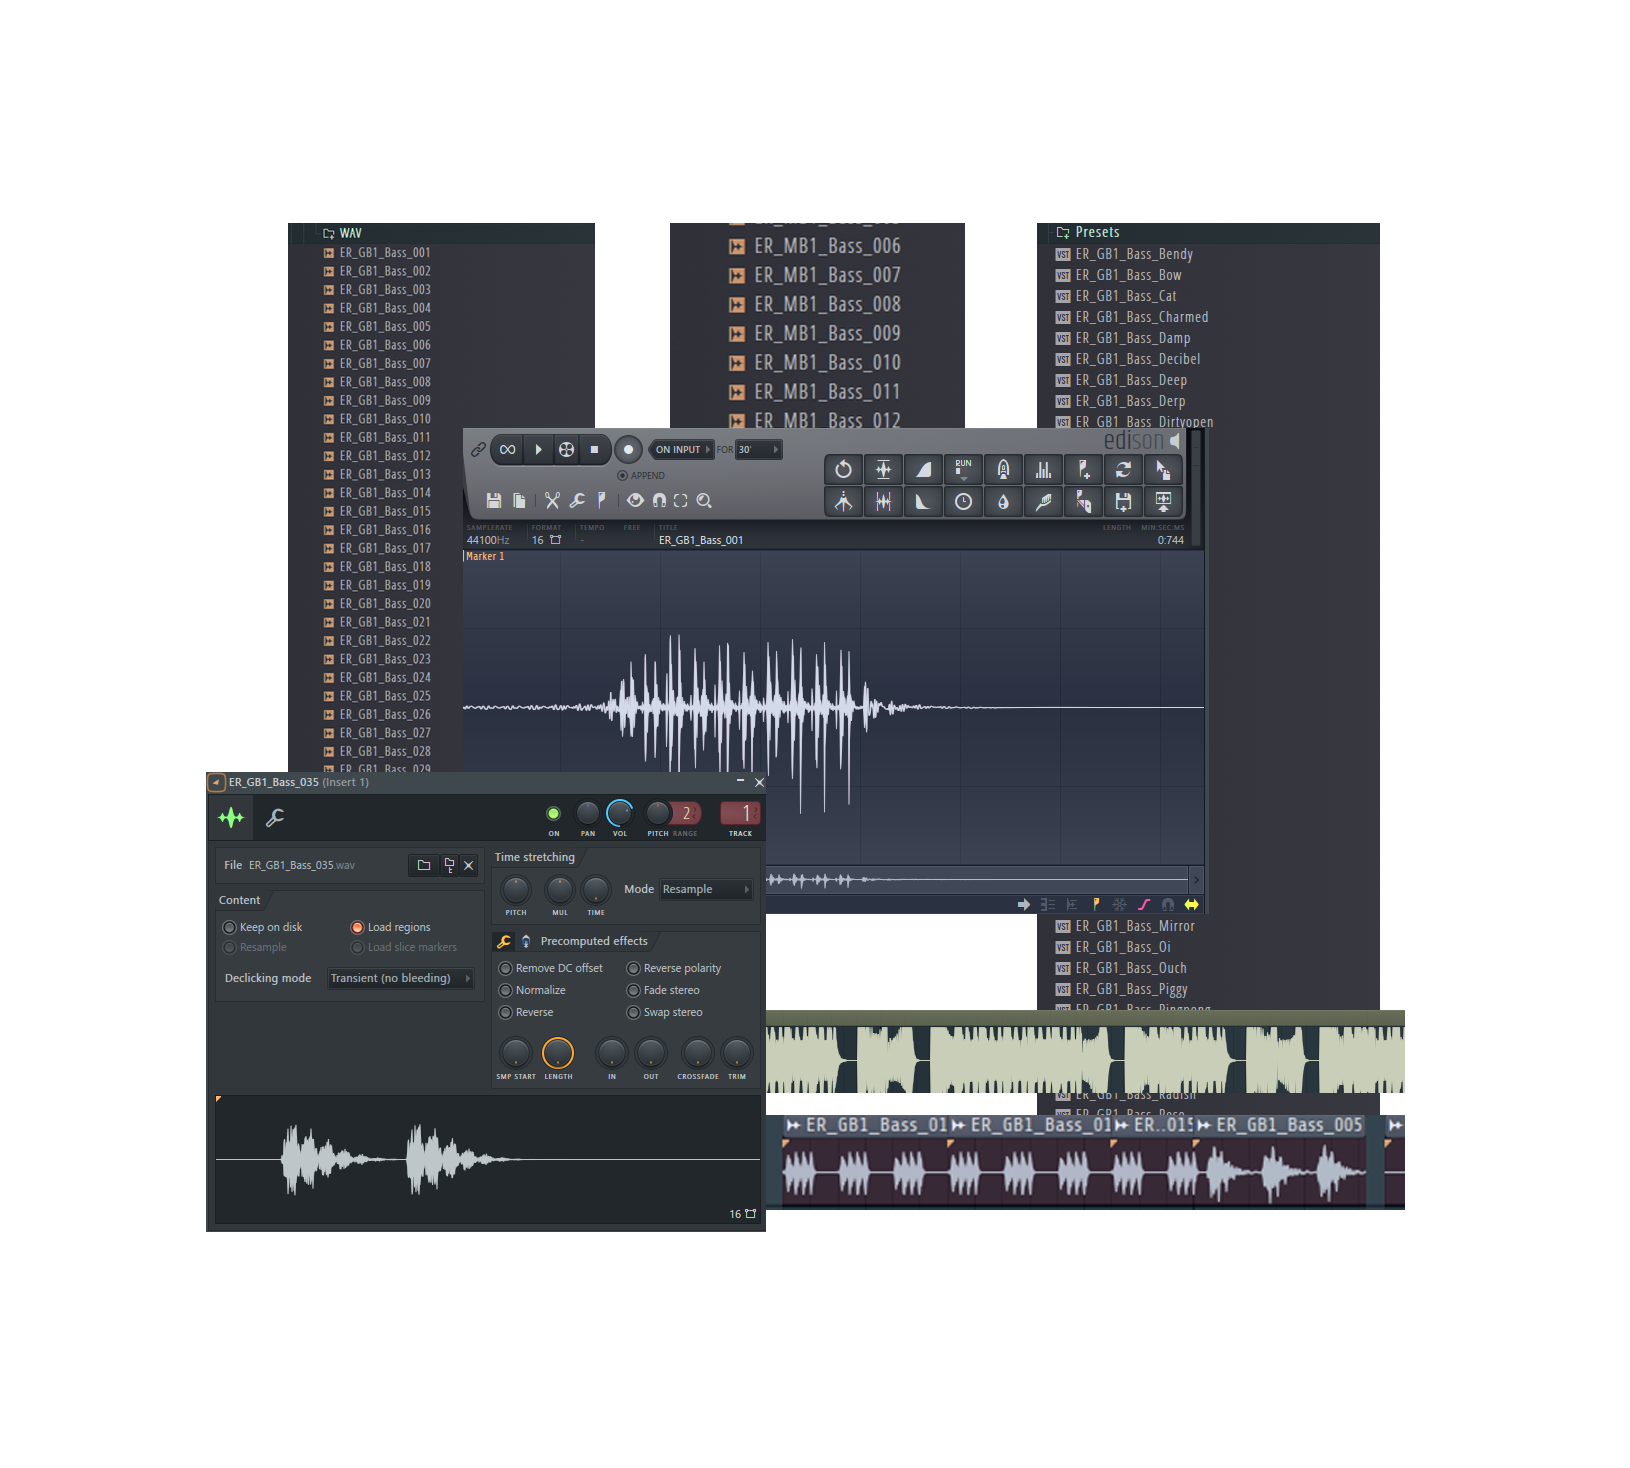1630x1468 pixels.
Task: Click the scissors edit tool in Edison
Action: [x=552, y=500]
